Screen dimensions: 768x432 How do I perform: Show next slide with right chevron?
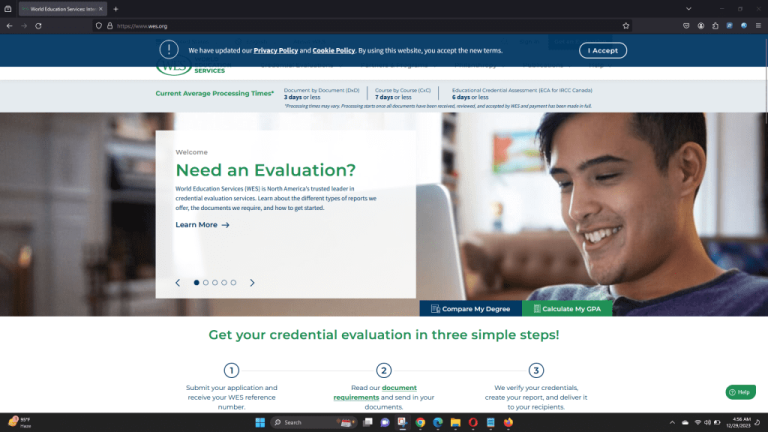pos(252,283)
